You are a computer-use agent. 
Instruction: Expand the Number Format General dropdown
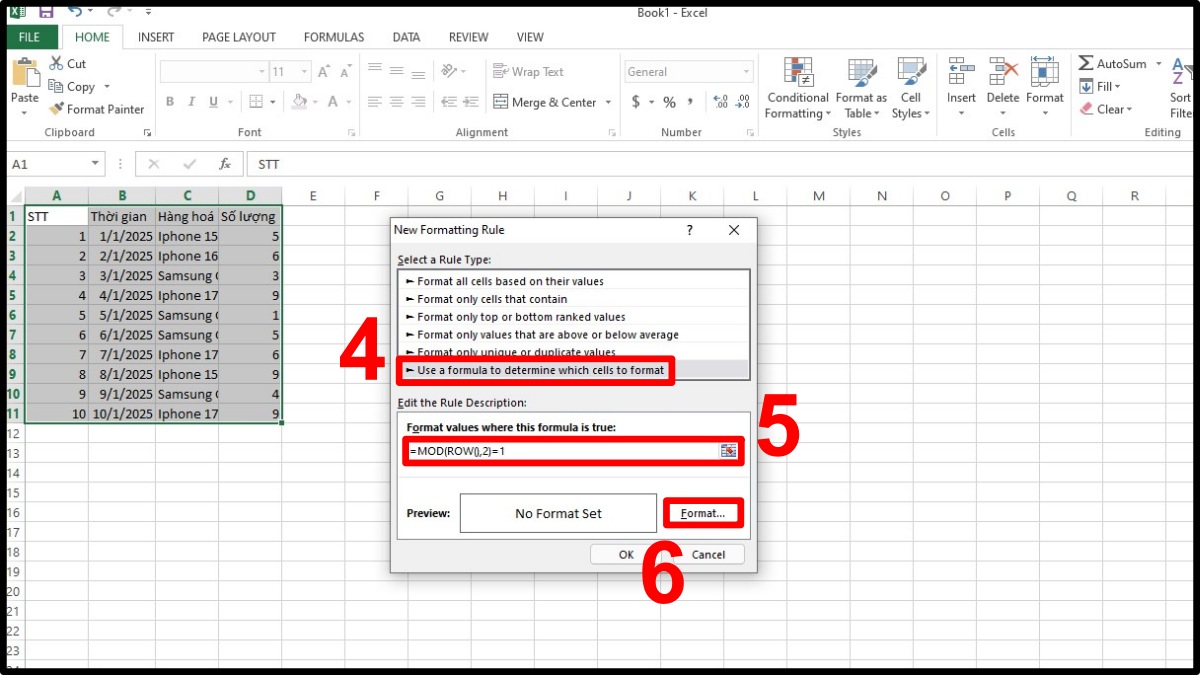746,72
